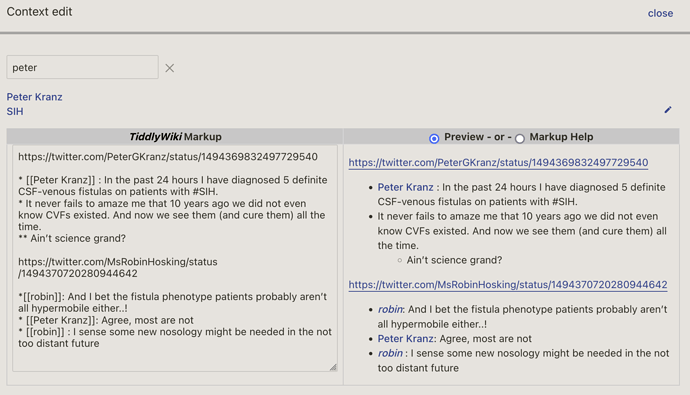Click into the TiddlyWiki Markup text area

click(175, 258)
